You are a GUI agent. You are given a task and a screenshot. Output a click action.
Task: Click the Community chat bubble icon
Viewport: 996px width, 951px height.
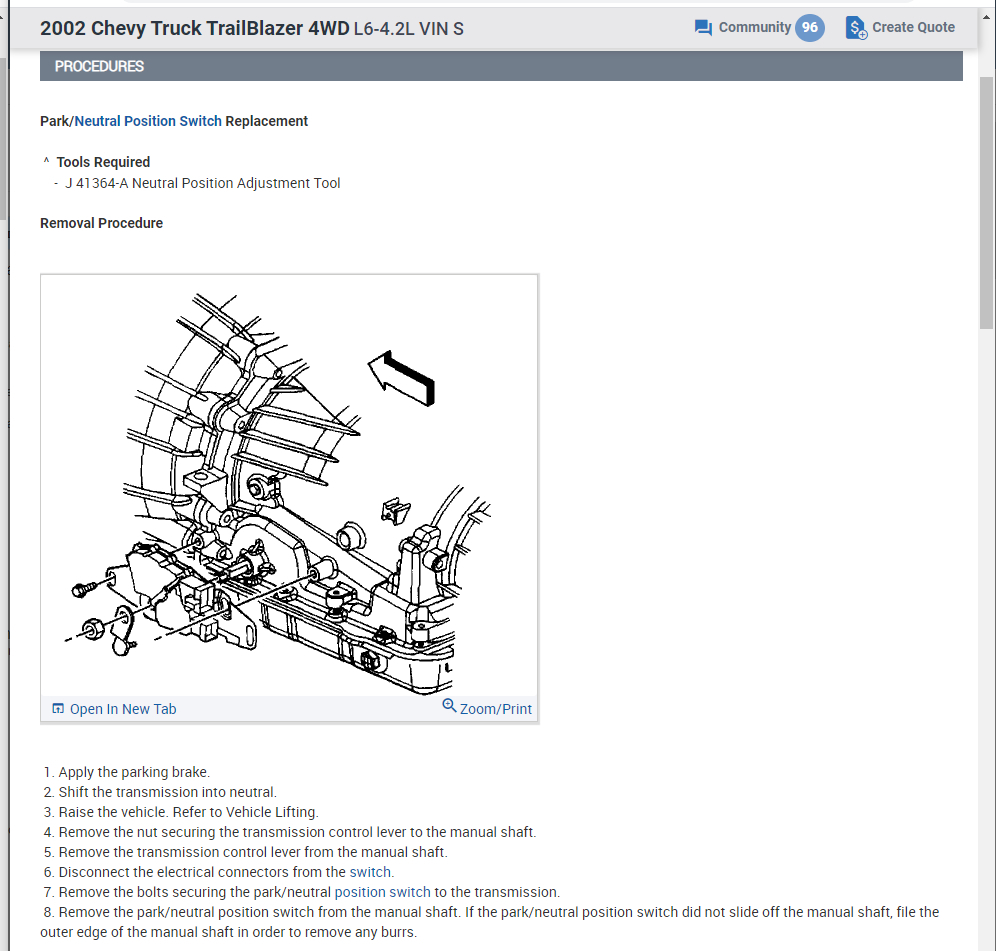pos(703,28)
